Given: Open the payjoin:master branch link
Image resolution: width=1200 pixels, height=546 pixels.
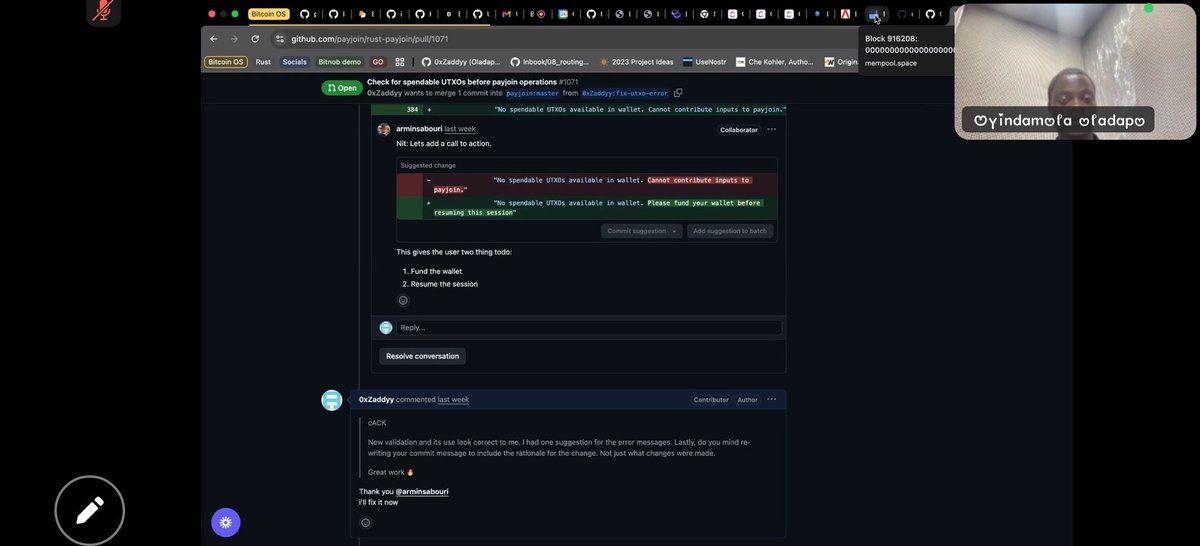Looking at the screenshot, I should pyautogui.click(x=532, y=93).
